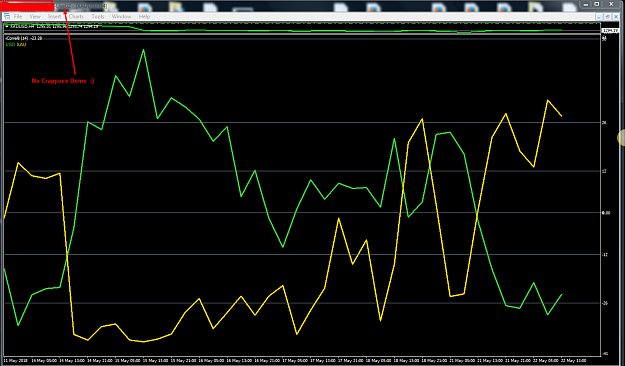Click the title bar text of the terminal
Screen dimensions: 625x366
[82, 6]
